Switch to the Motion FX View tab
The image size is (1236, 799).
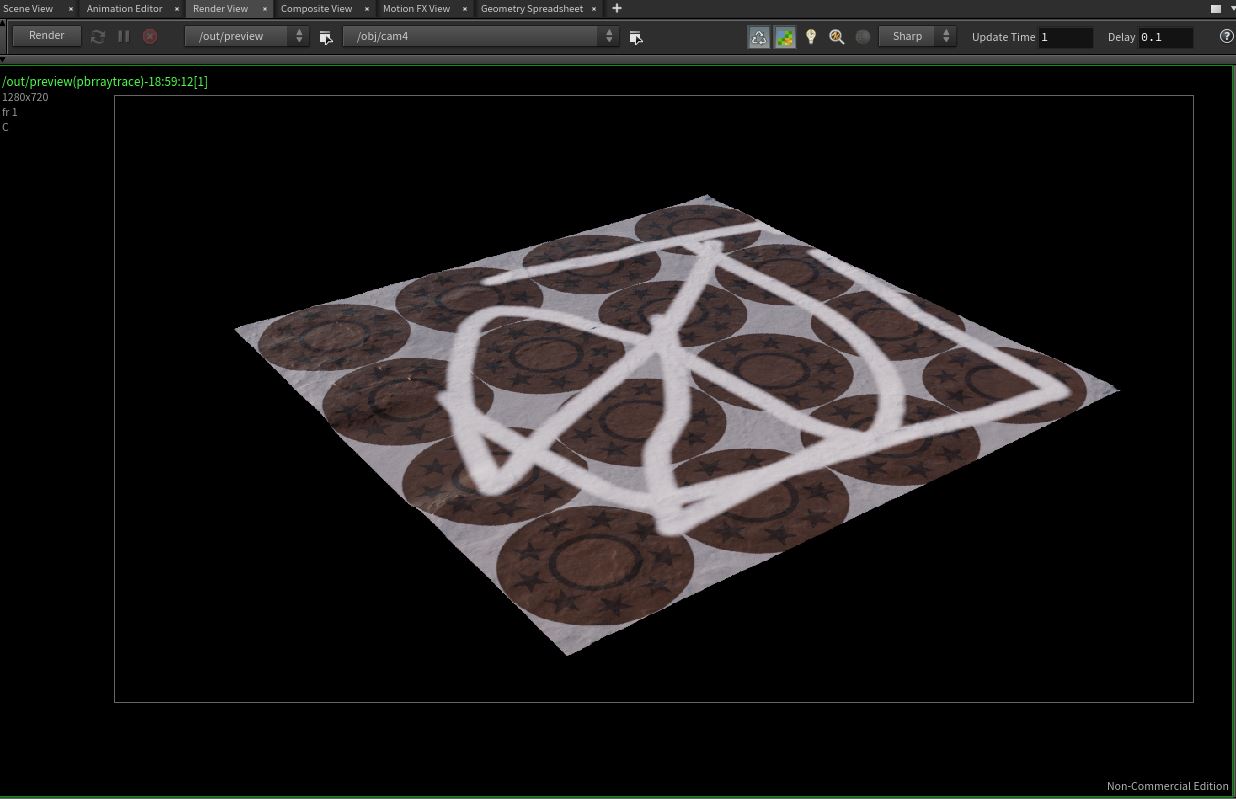[x=416, y=8]
